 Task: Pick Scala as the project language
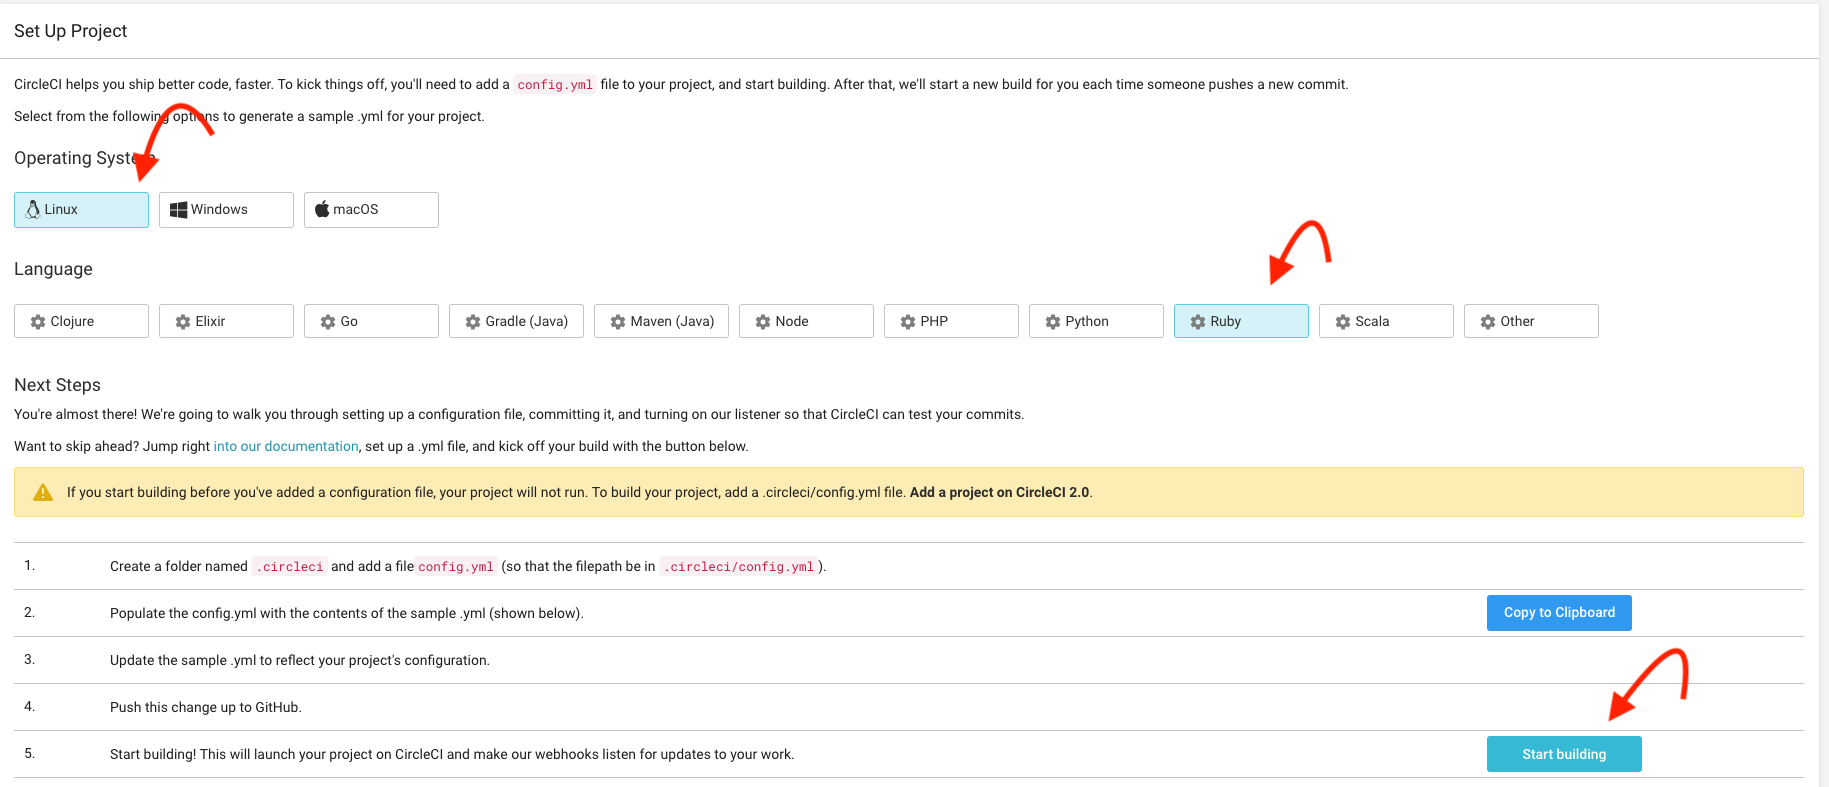[x=1386, y=321]
